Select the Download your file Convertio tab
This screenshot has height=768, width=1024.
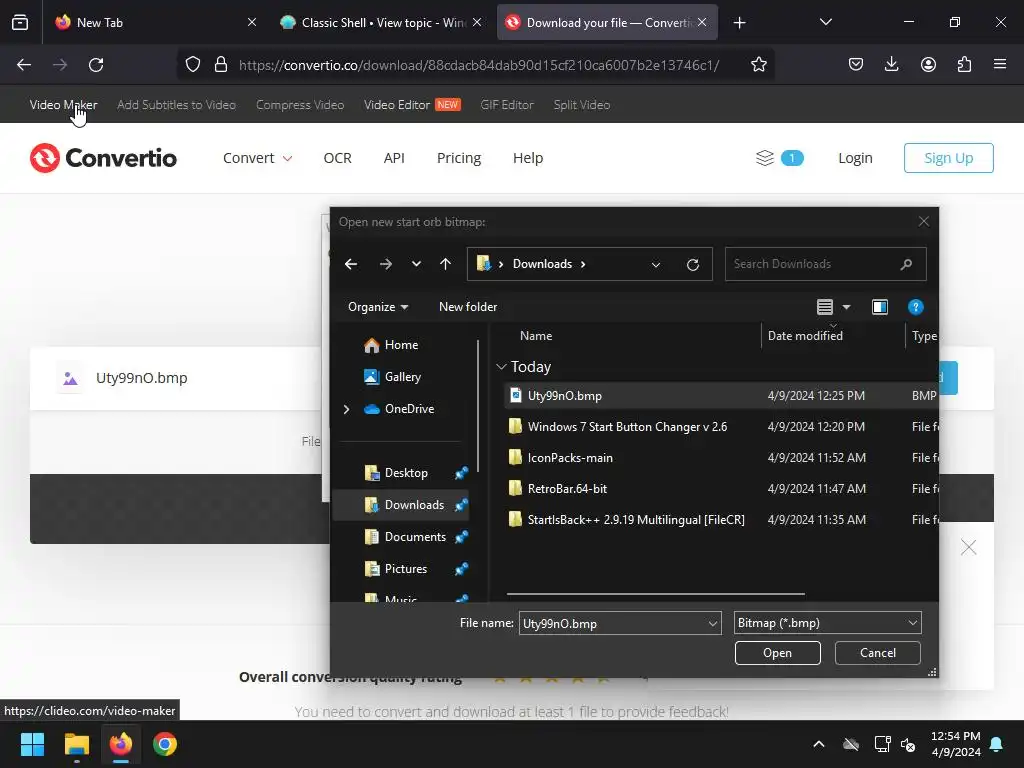(608, 22)
